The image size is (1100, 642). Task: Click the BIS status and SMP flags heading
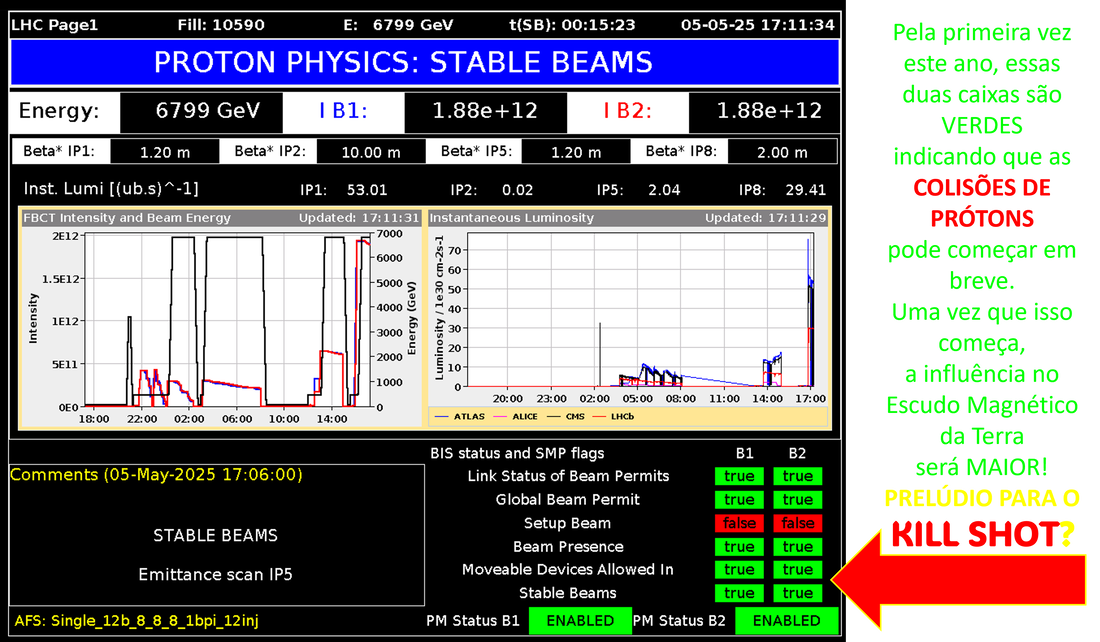(x=517, y=453)
